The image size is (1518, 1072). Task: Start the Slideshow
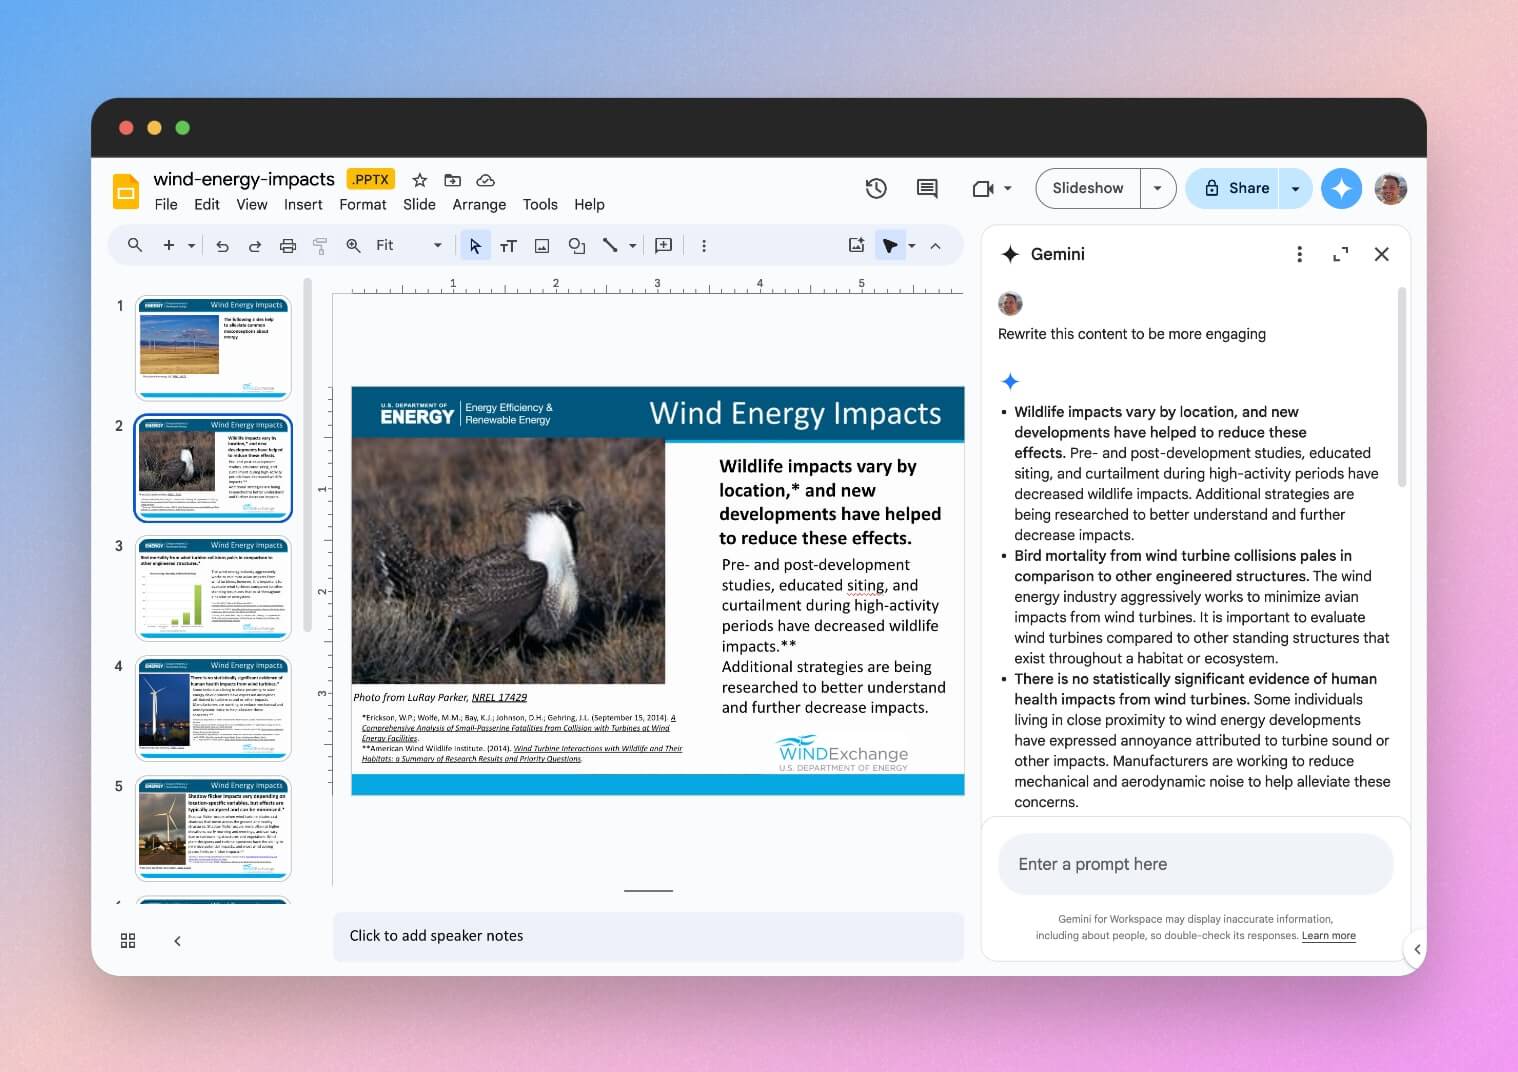(1087, 188)
